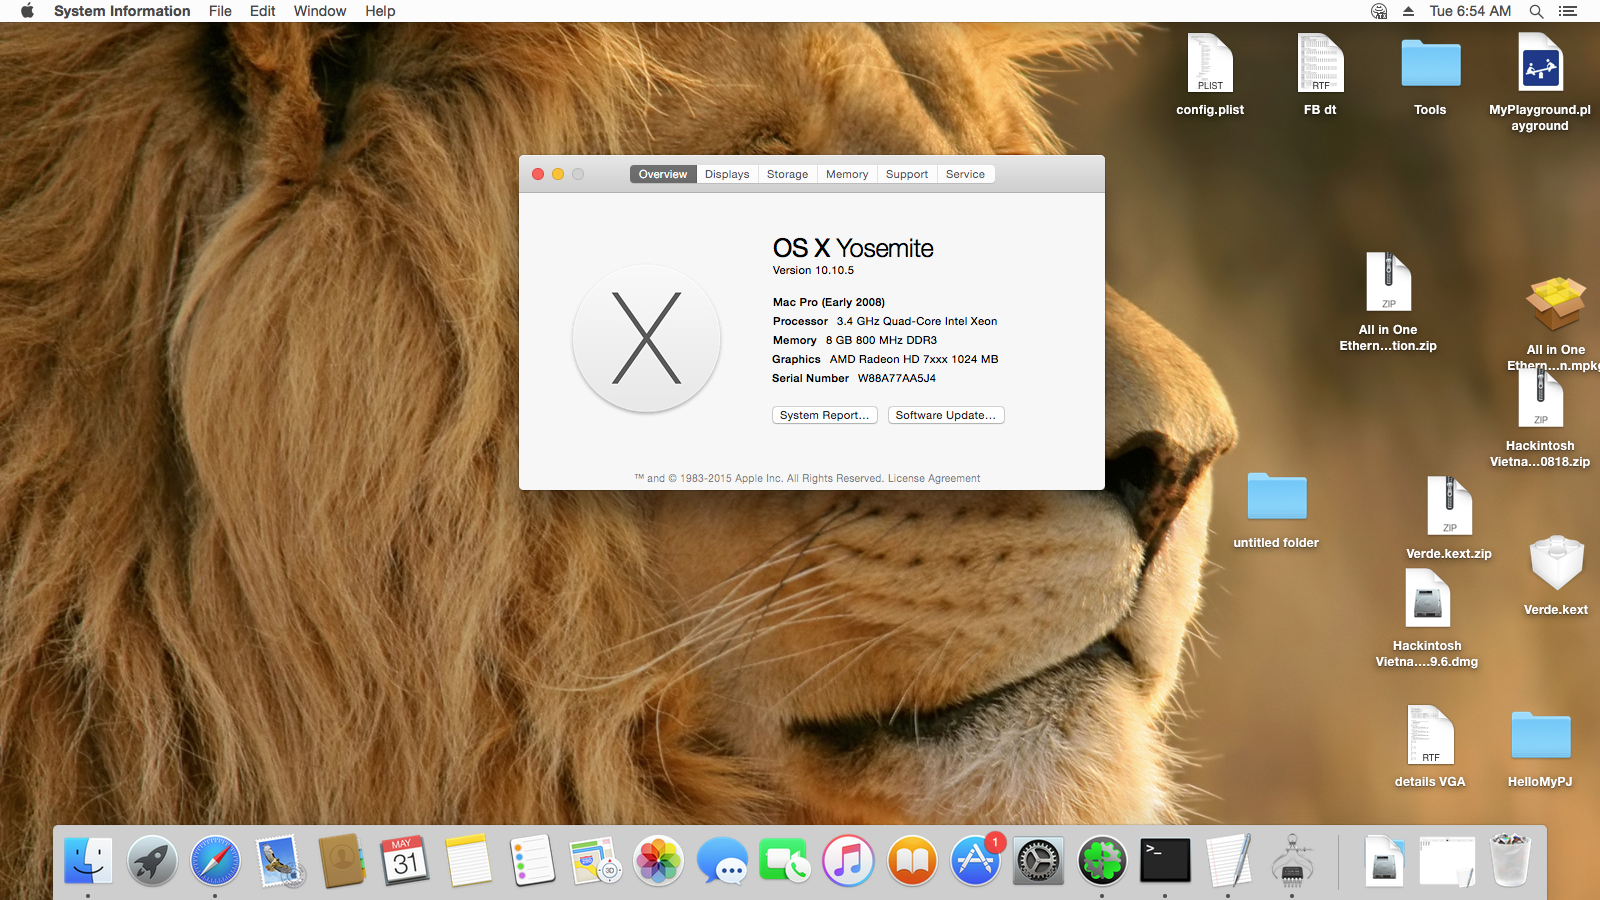This screenshot has height=900, width=1600.
Task: Open App Store icon with badge
Action: coord(975,860)
